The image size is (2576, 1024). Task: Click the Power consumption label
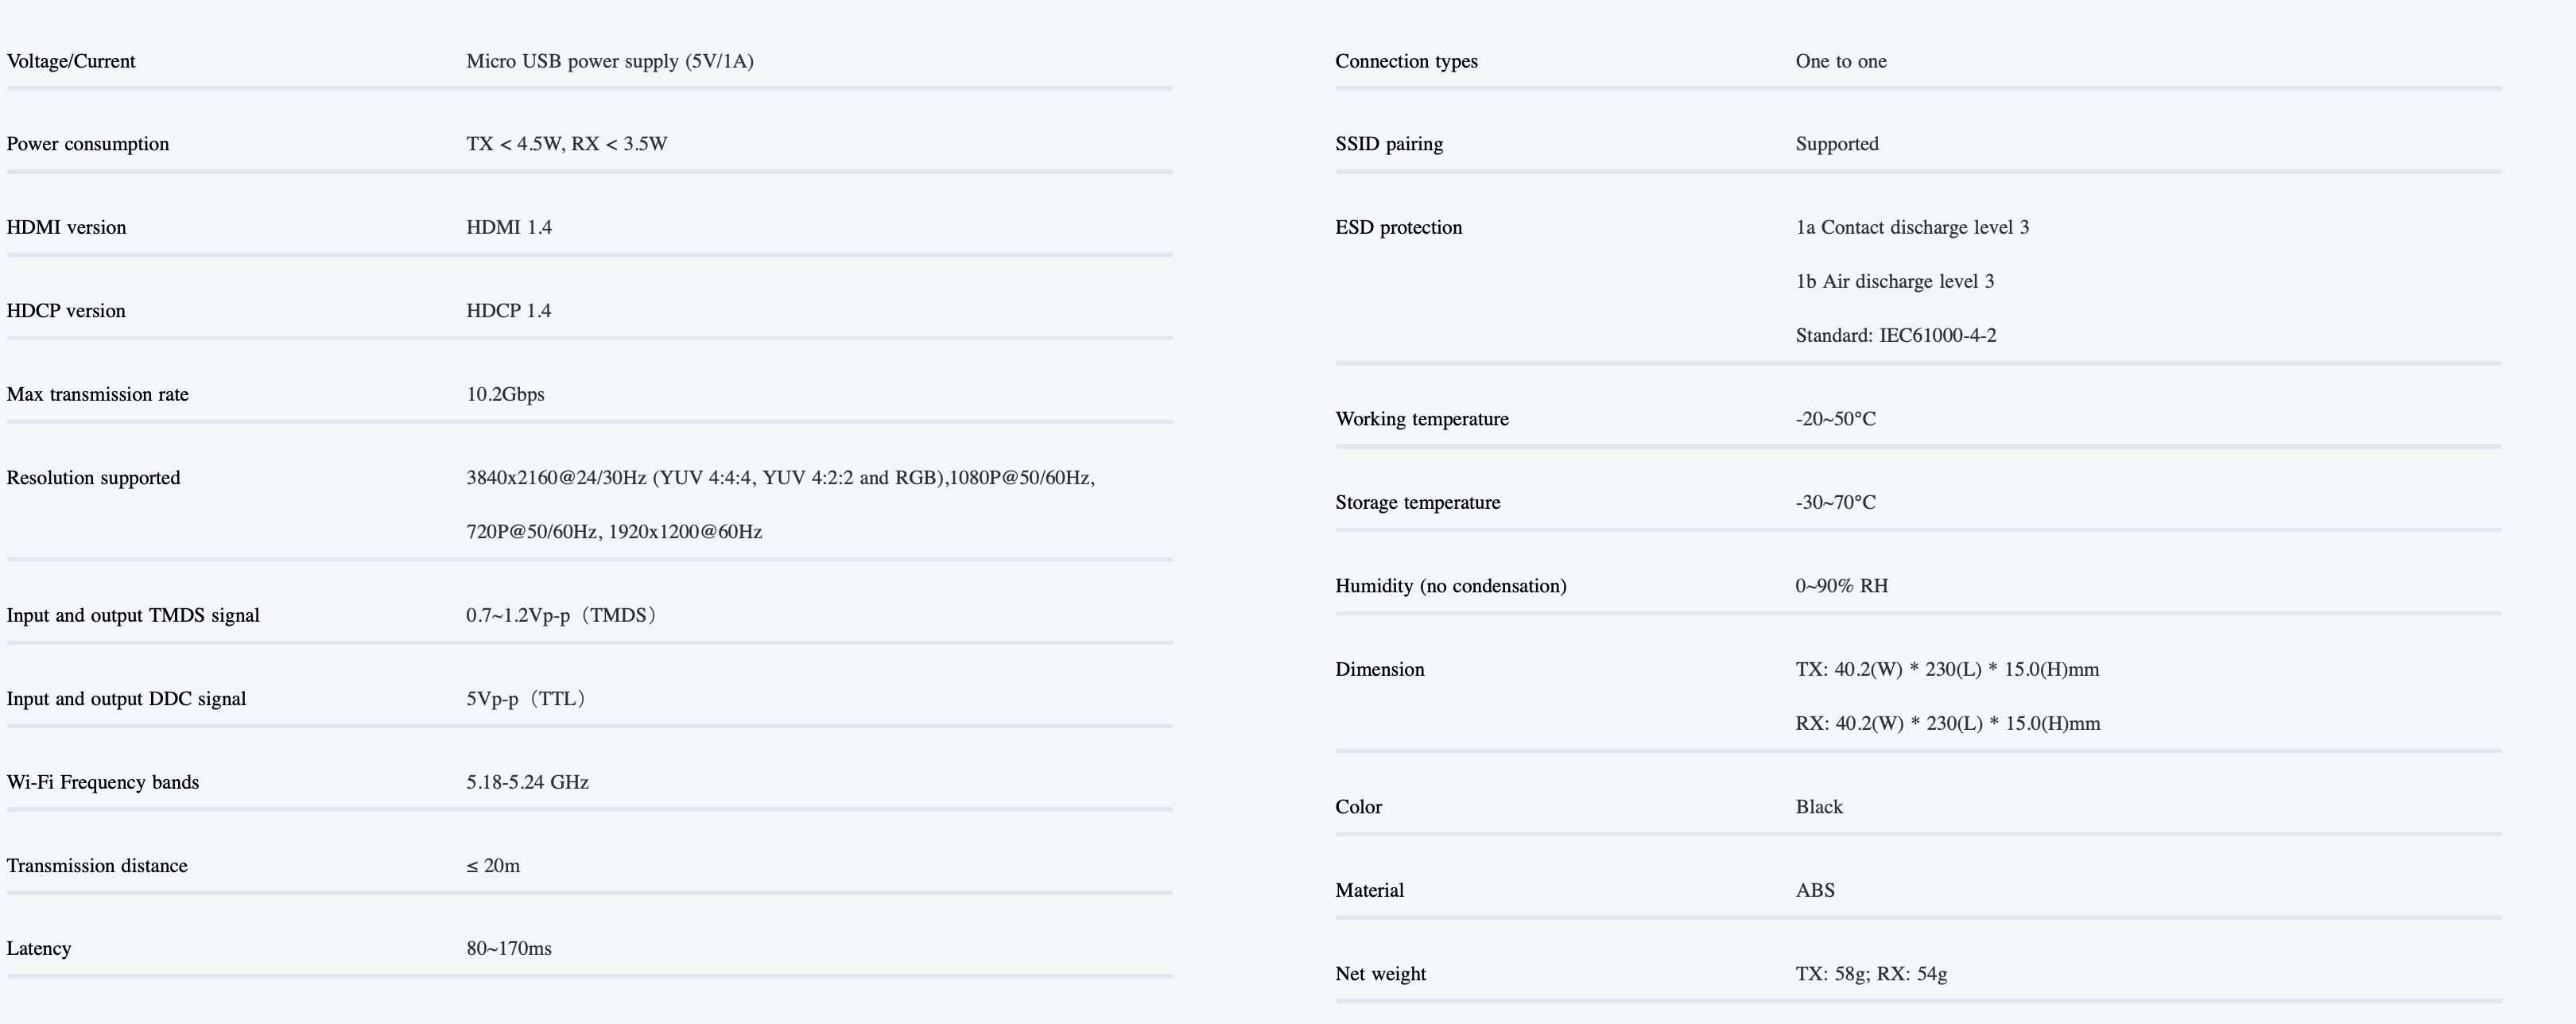(88, 144)
